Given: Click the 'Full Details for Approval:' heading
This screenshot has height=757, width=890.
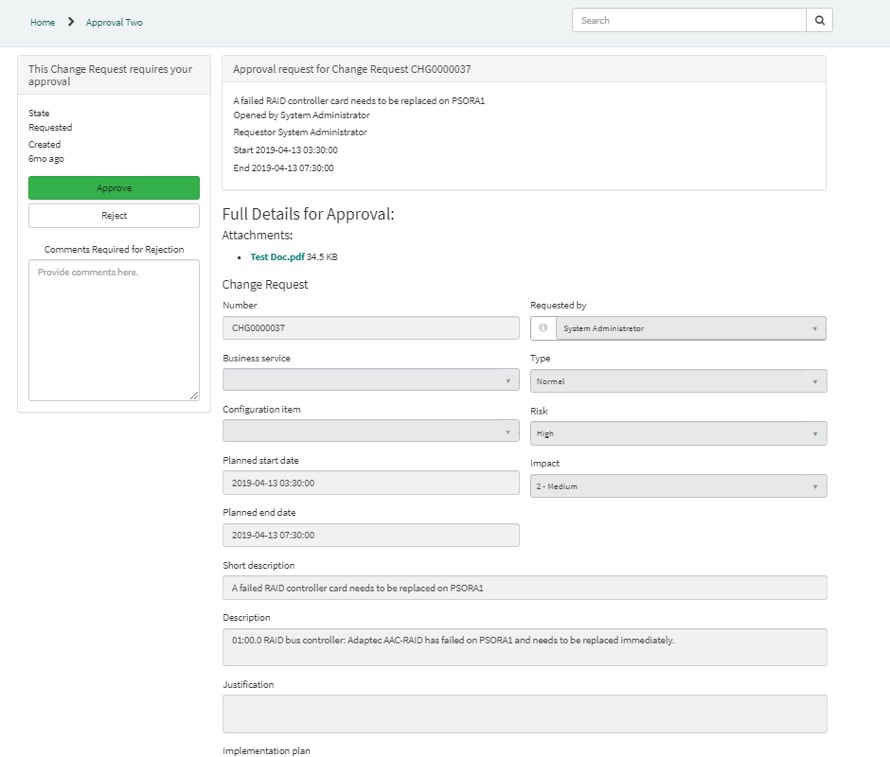Looking at the screenshot, I should (308, 215).
